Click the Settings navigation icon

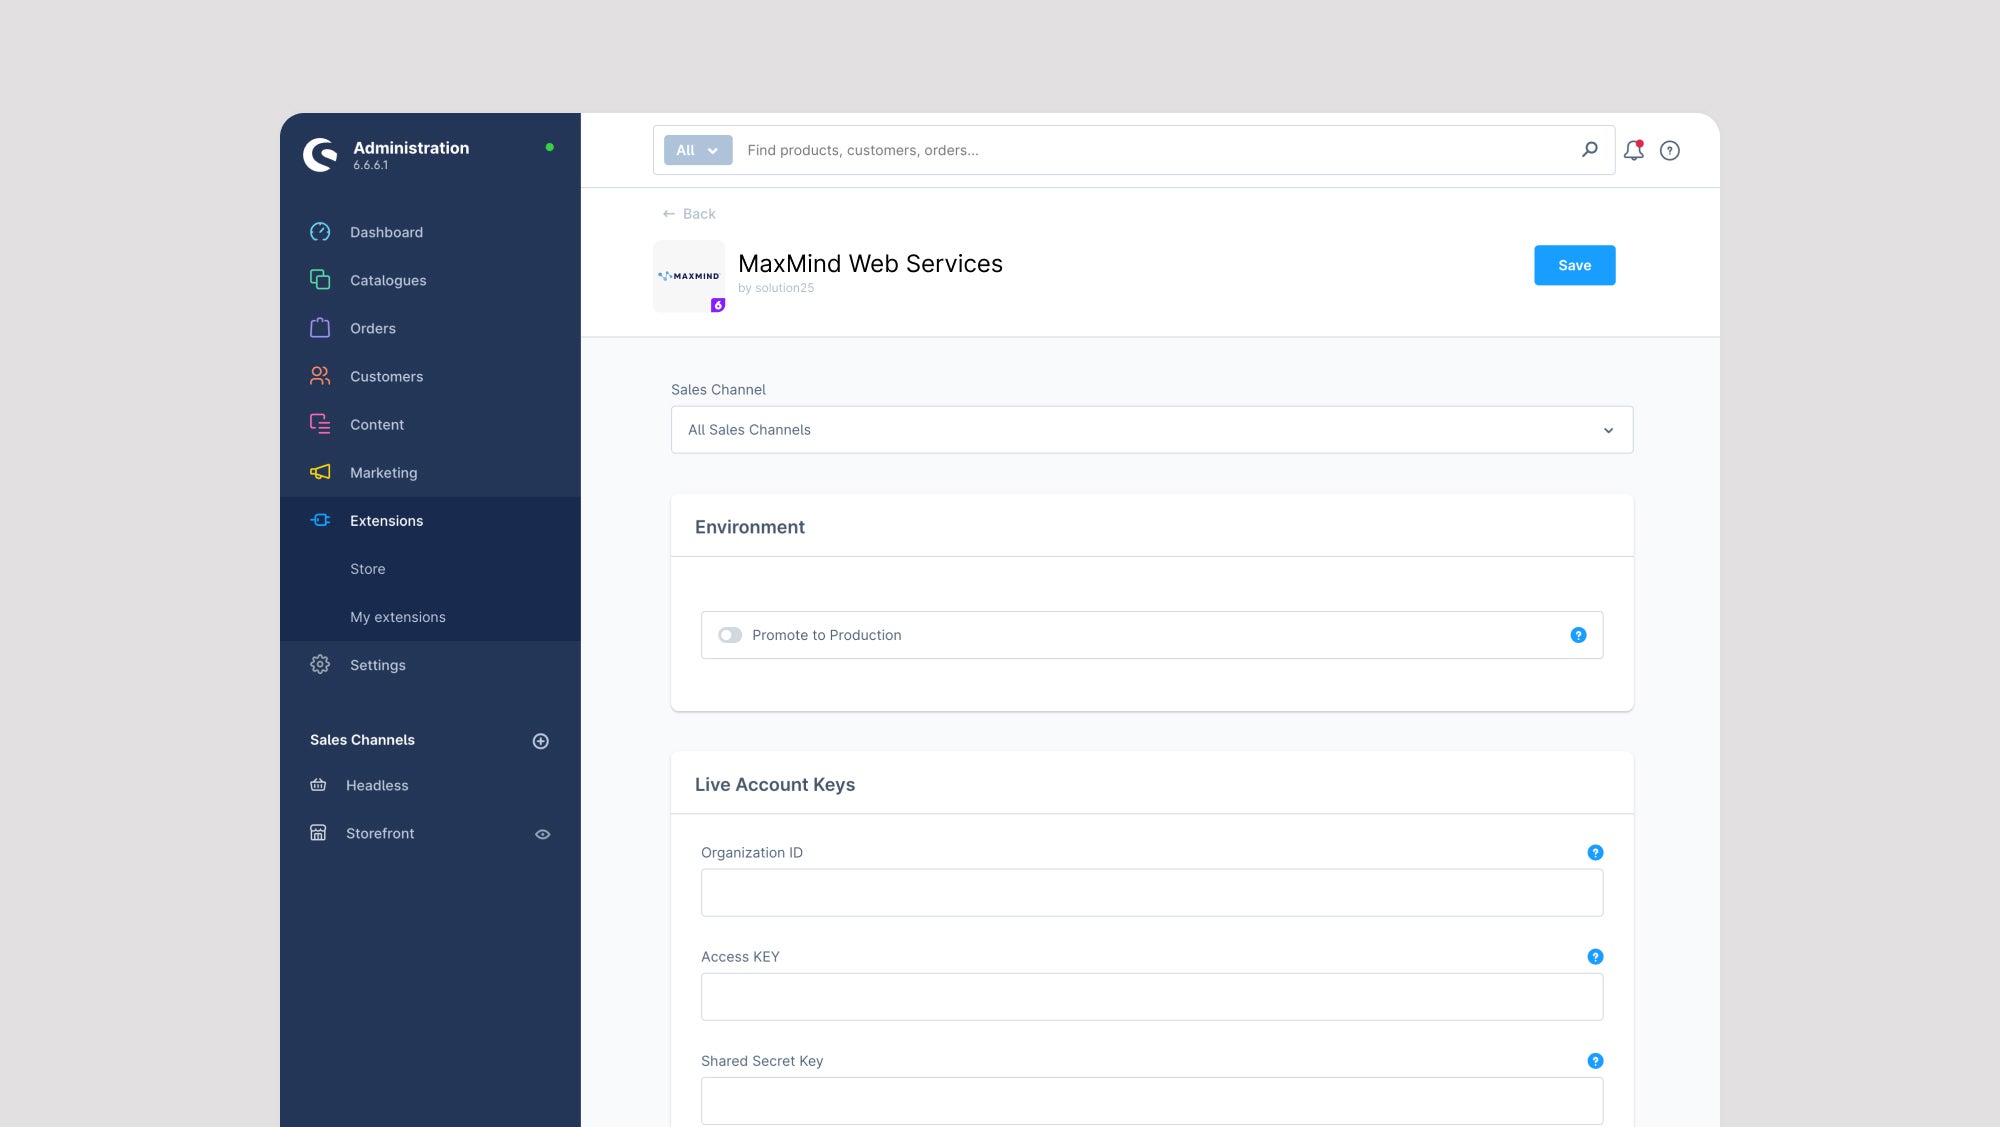pyautogui.click(x=319, y=664)
